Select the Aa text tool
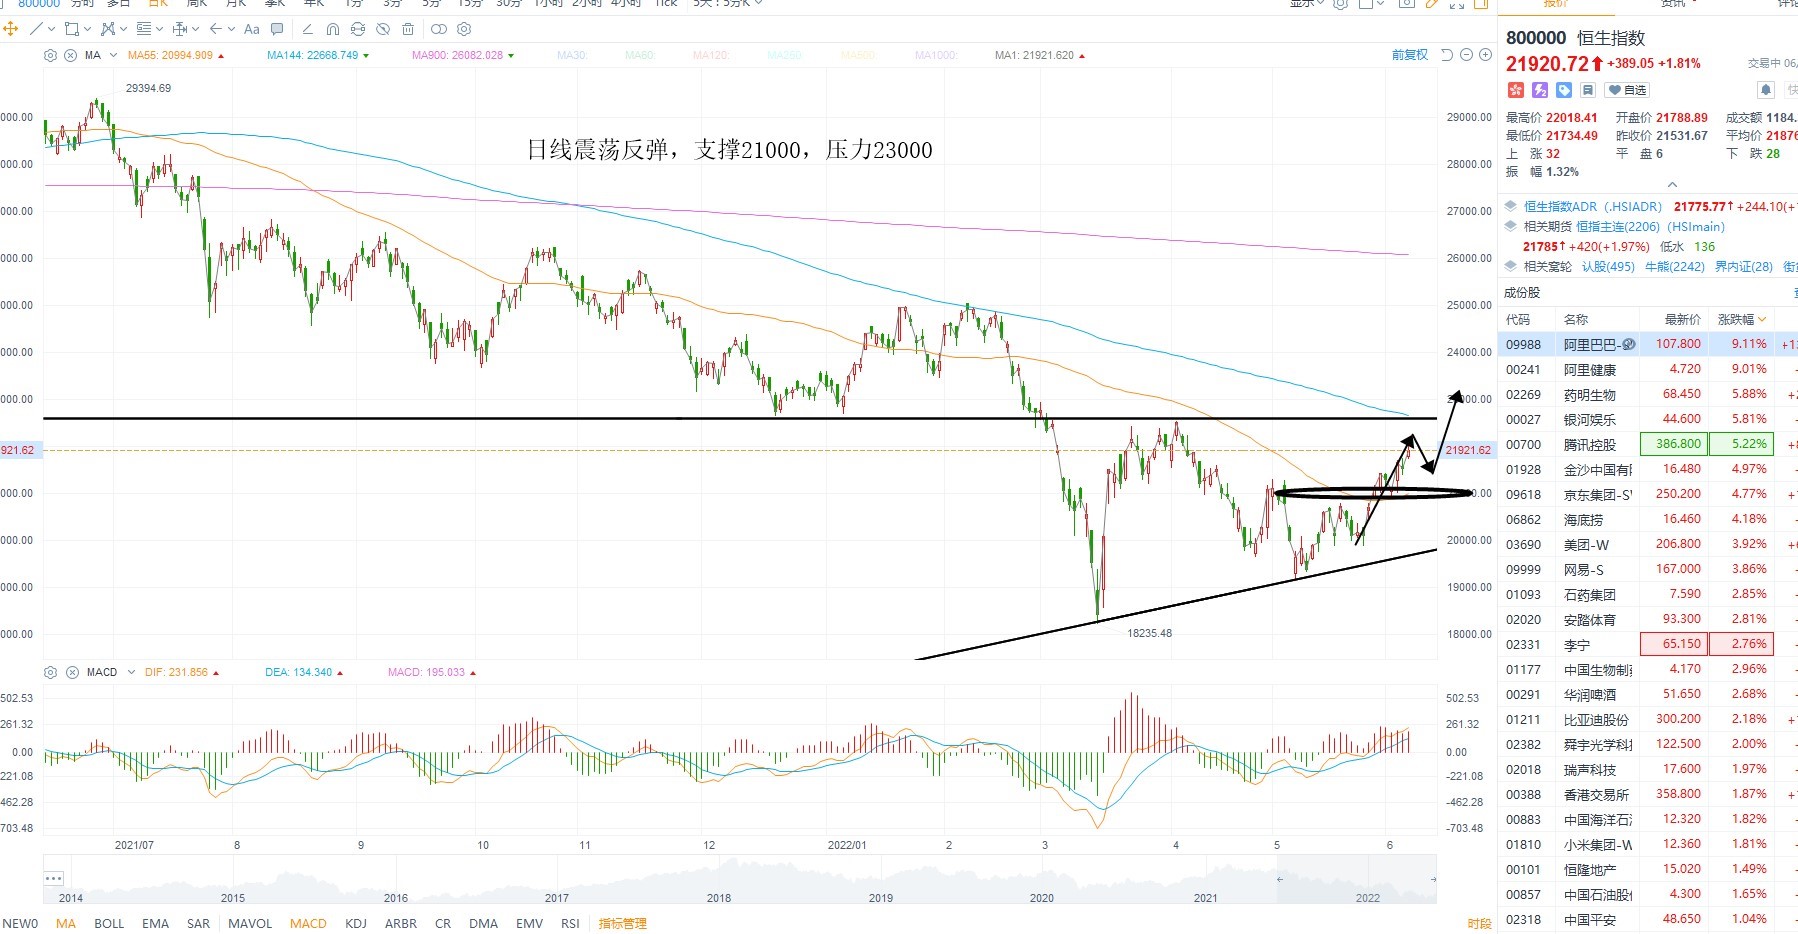The image size is (1798, 934). click(252, 29)
